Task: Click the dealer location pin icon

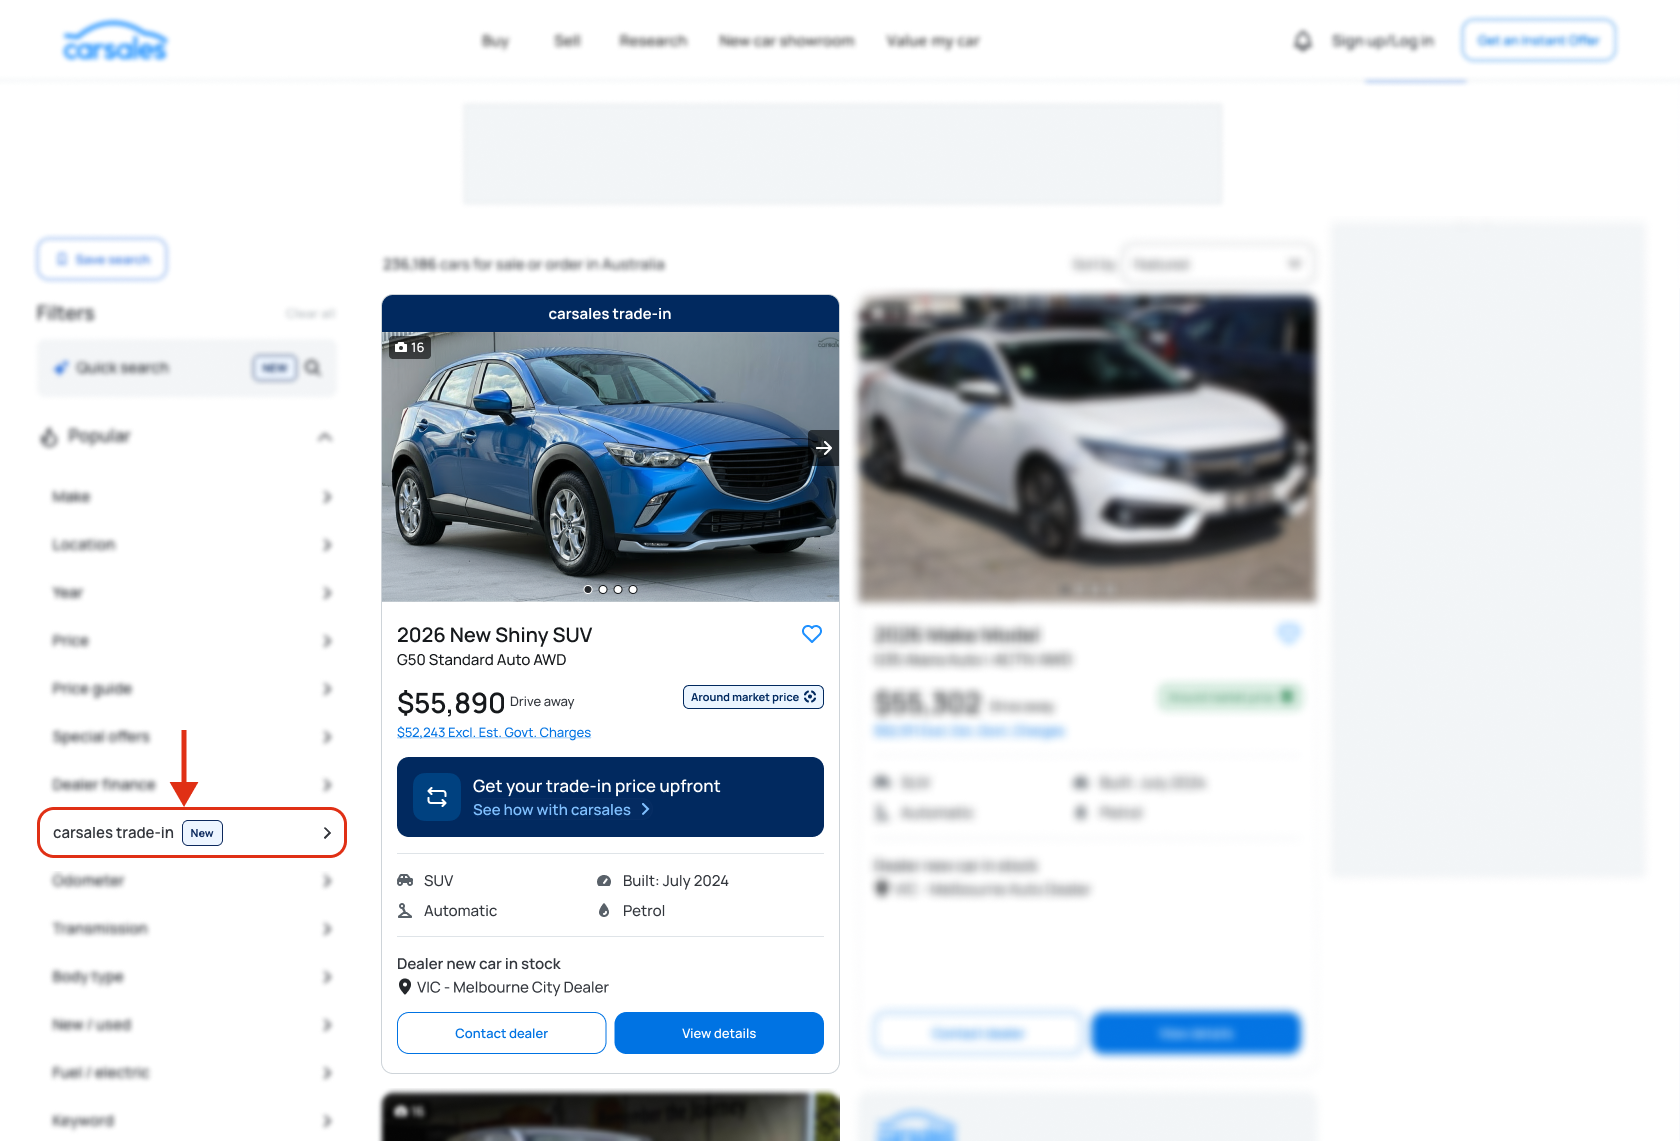Action: click(x=405, y=987)
